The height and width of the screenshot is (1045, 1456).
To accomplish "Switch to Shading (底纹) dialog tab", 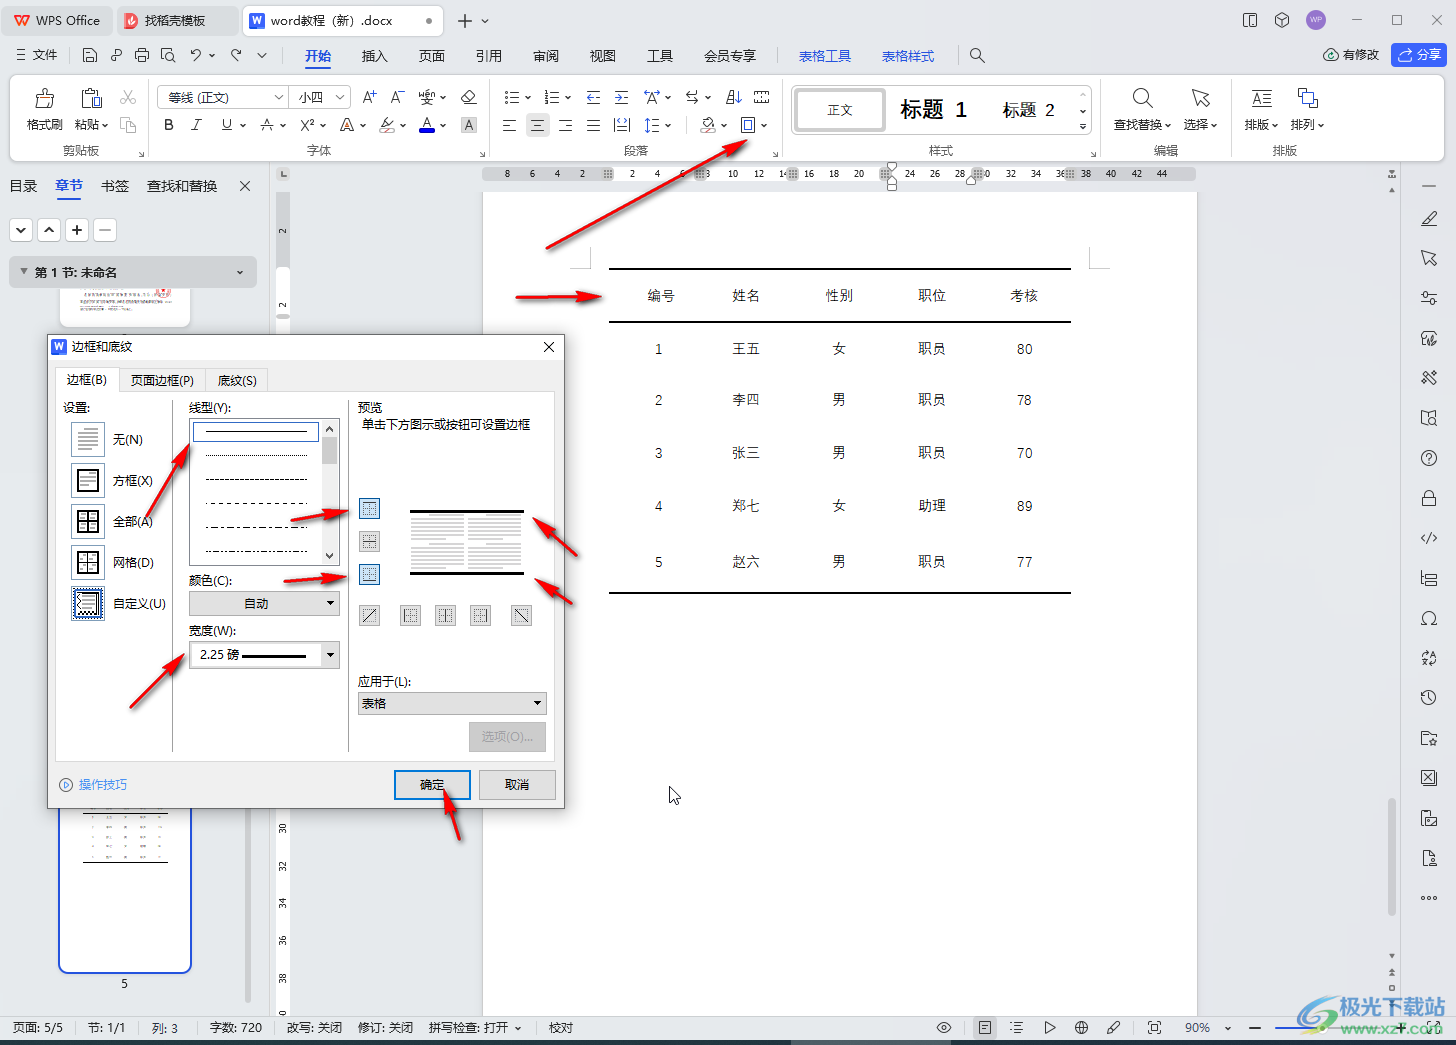I will 237,380.
